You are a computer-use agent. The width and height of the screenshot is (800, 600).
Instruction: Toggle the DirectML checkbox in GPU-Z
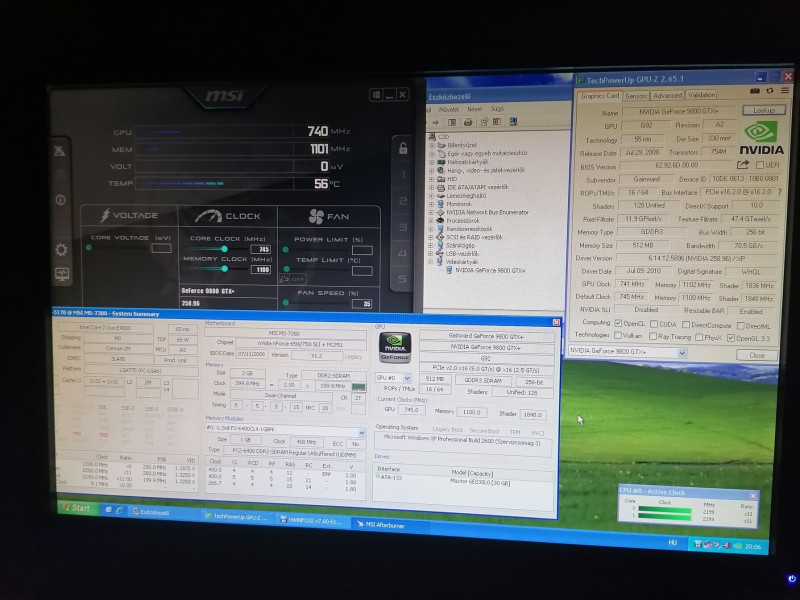(x=741, y=326)
